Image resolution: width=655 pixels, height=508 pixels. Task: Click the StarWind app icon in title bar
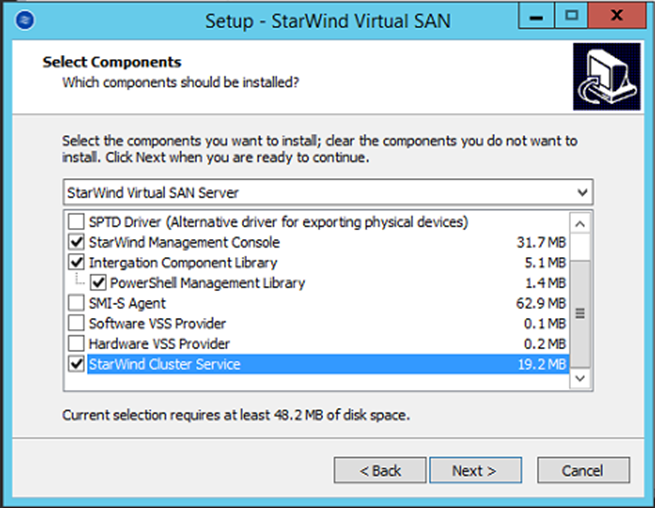[x=25, y=20]
